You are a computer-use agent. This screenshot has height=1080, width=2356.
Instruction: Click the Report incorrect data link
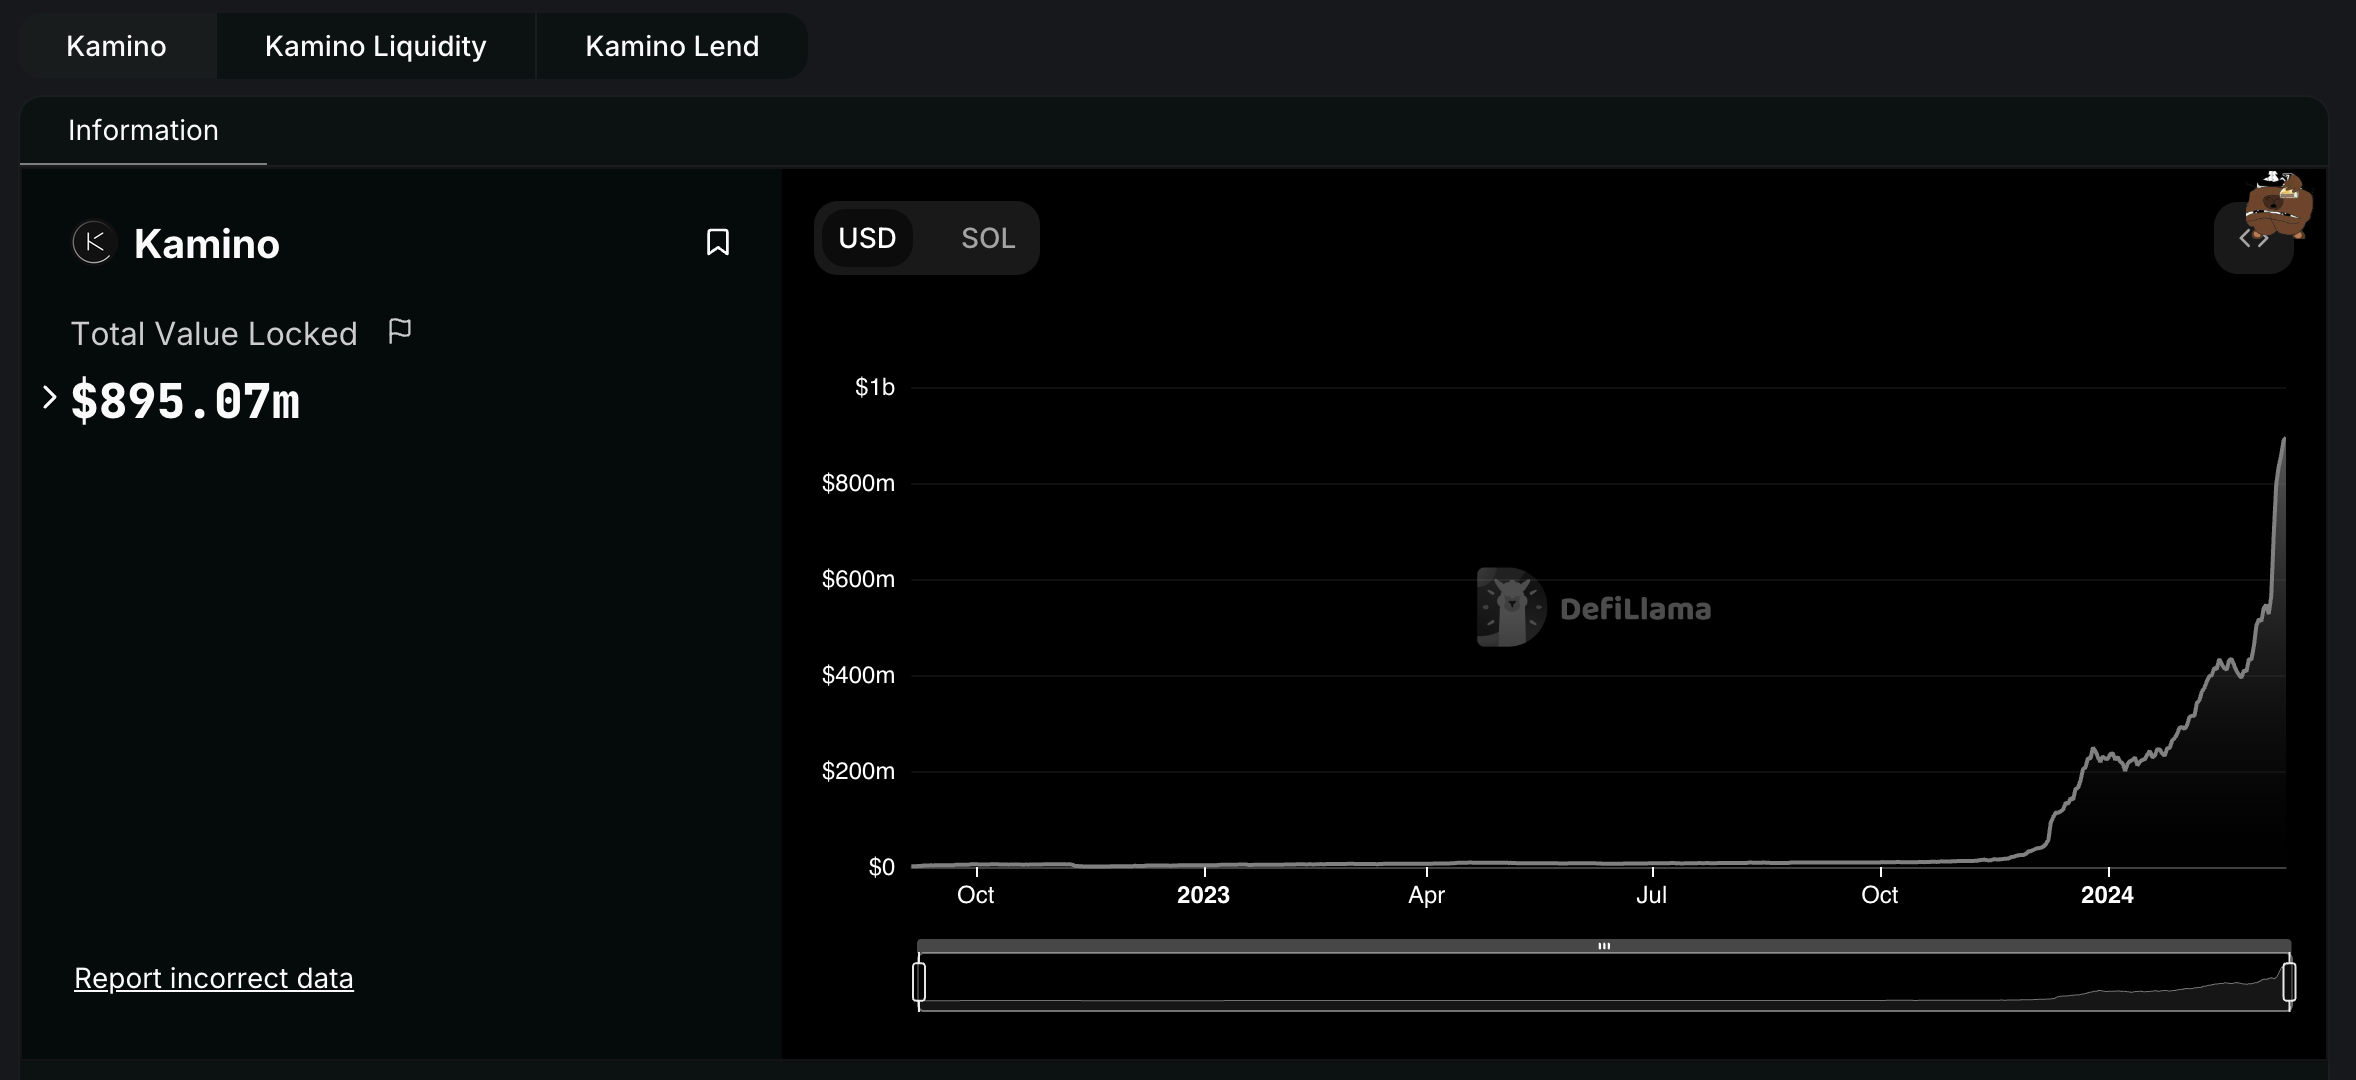coord(213,978)
